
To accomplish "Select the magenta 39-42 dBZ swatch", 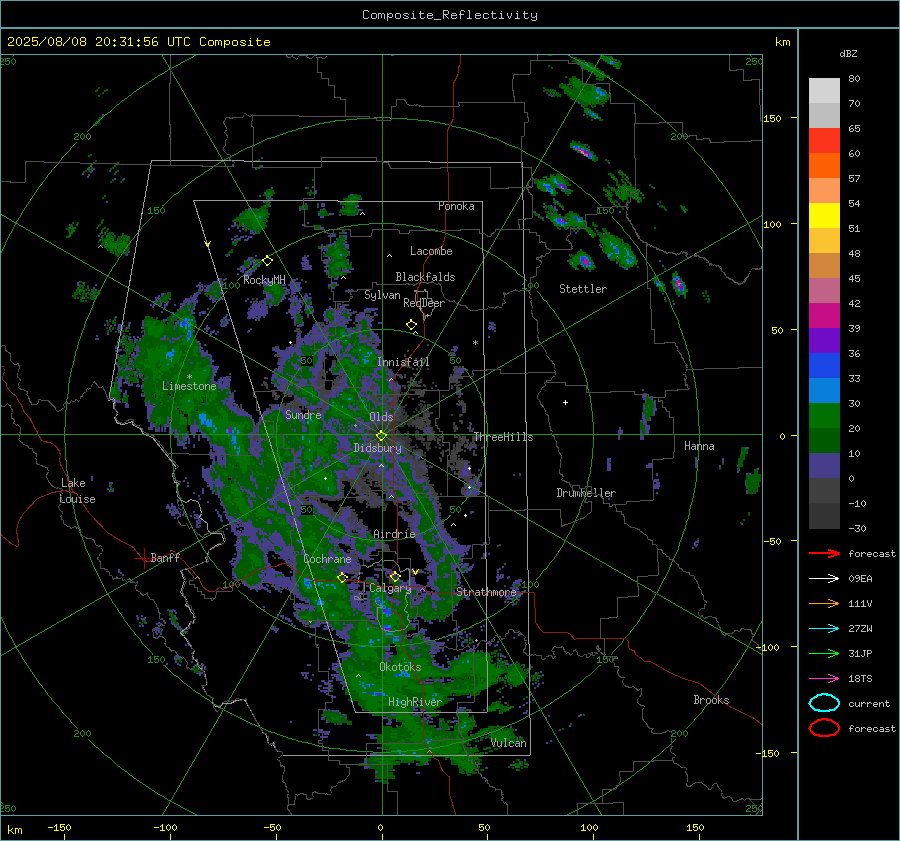I will (x=824, y=316).
